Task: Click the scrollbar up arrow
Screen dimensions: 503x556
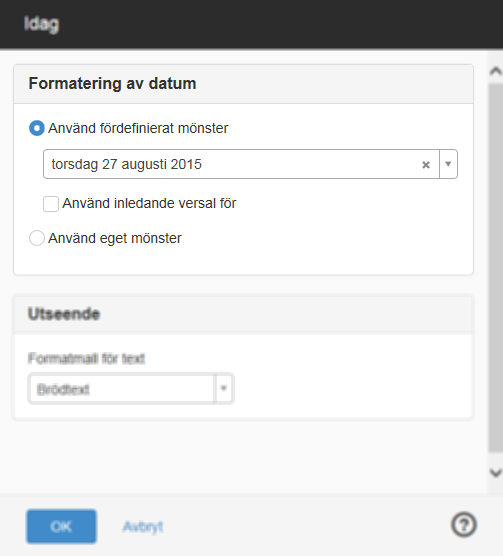Action: 496,71
